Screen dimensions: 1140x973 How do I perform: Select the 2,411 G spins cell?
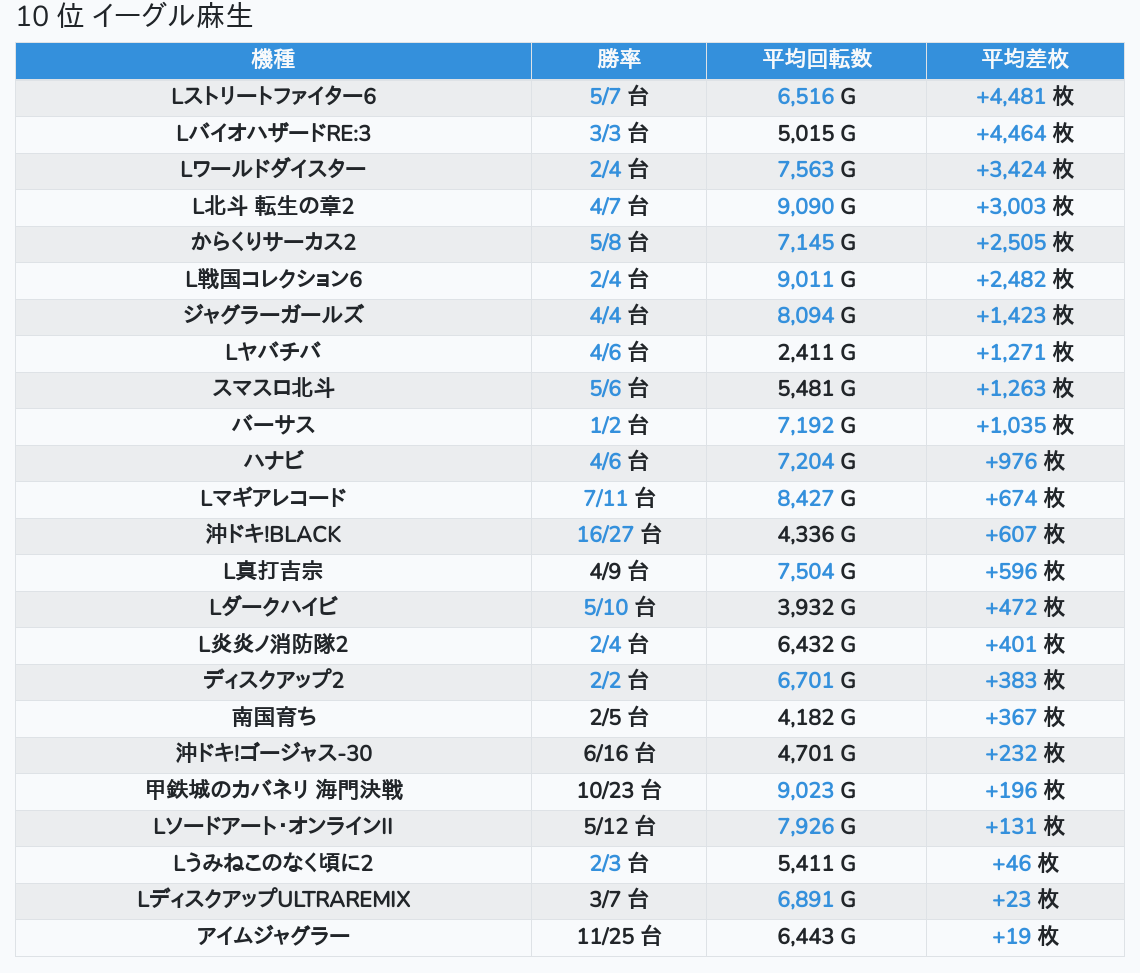(x=816, y=352)
